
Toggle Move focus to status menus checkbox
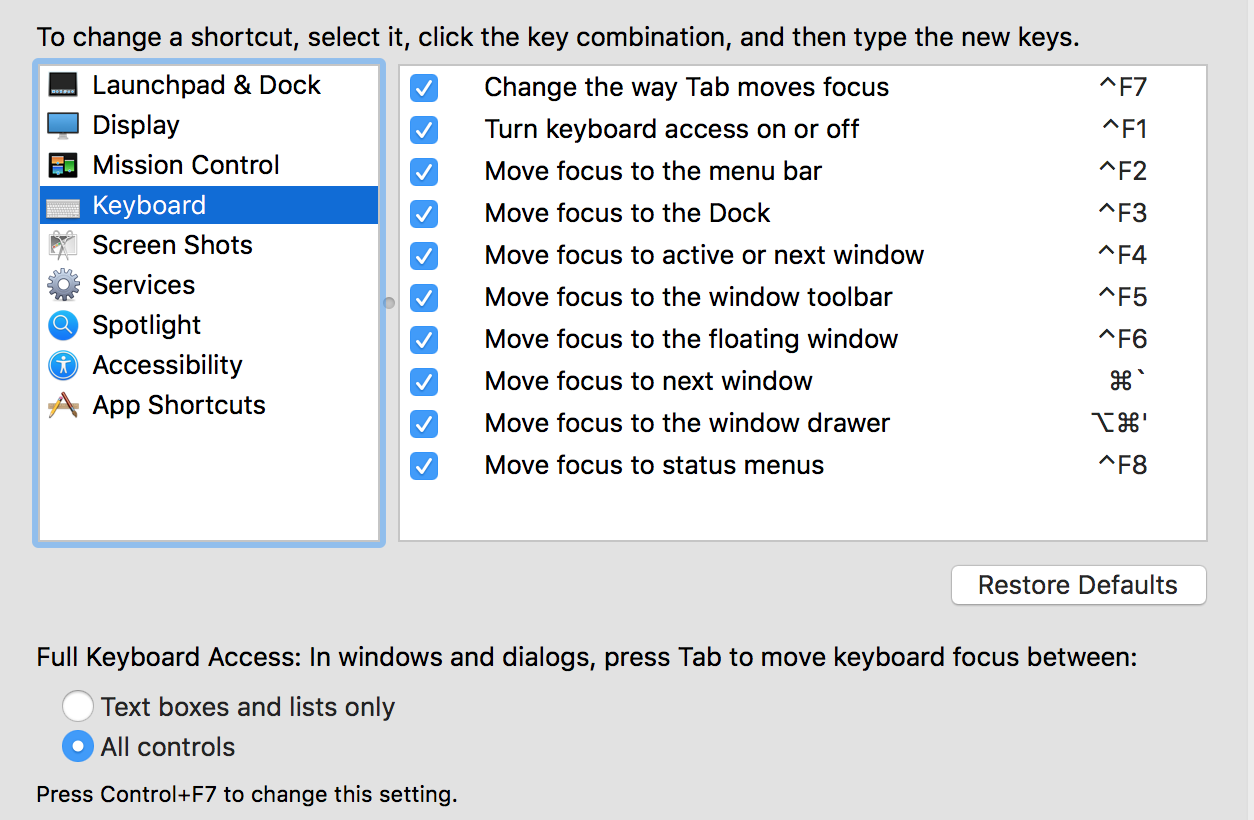424,466
